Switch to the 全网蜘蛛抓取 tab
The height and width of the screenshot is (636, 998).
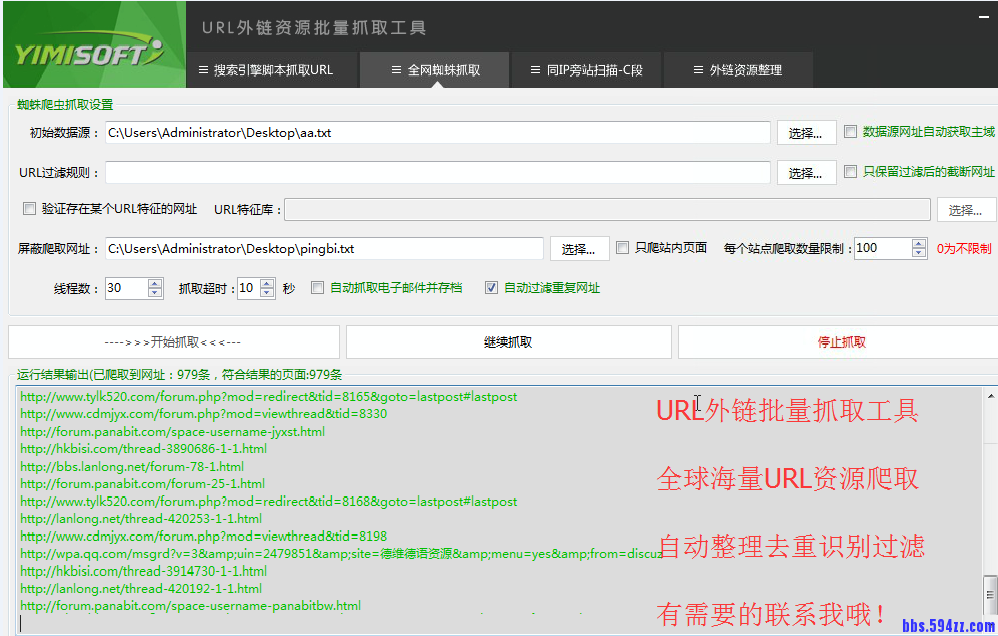[x=434, y=70]
